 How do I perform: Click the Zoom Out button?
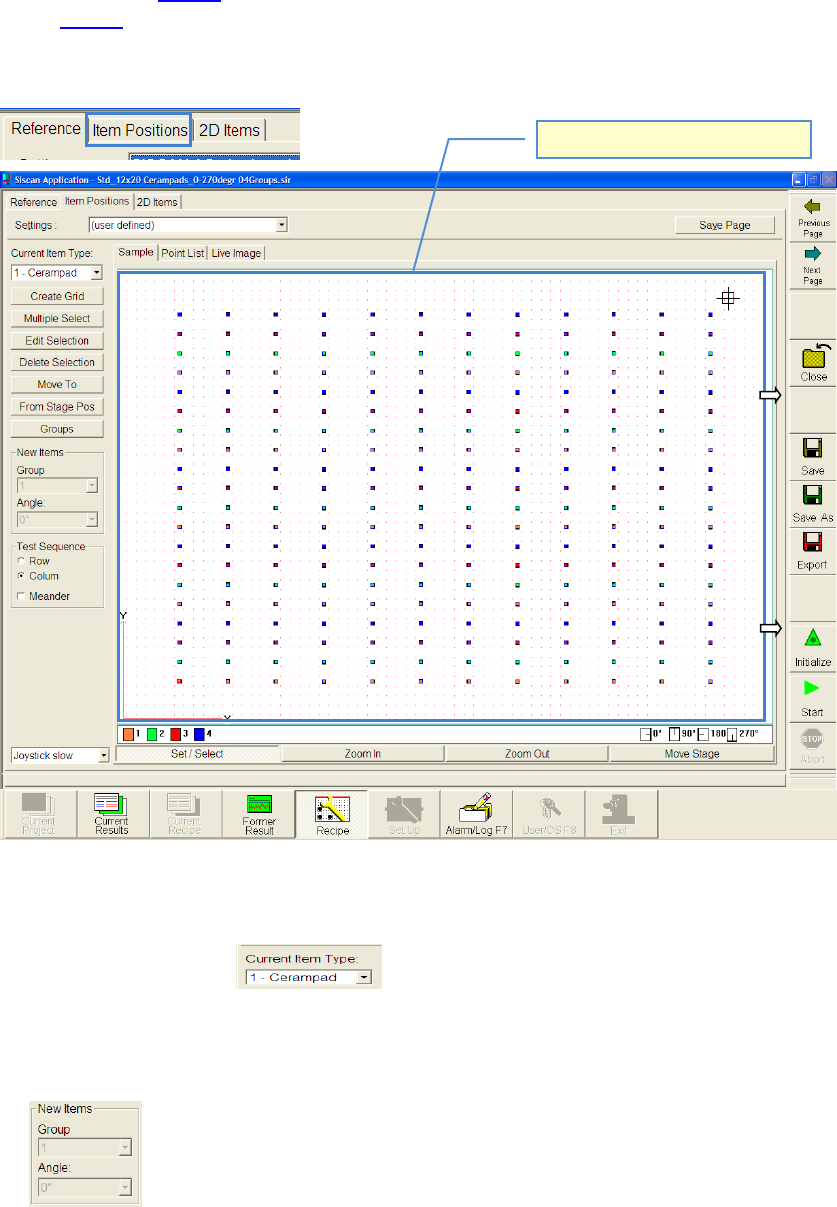(x=526, y=754)
